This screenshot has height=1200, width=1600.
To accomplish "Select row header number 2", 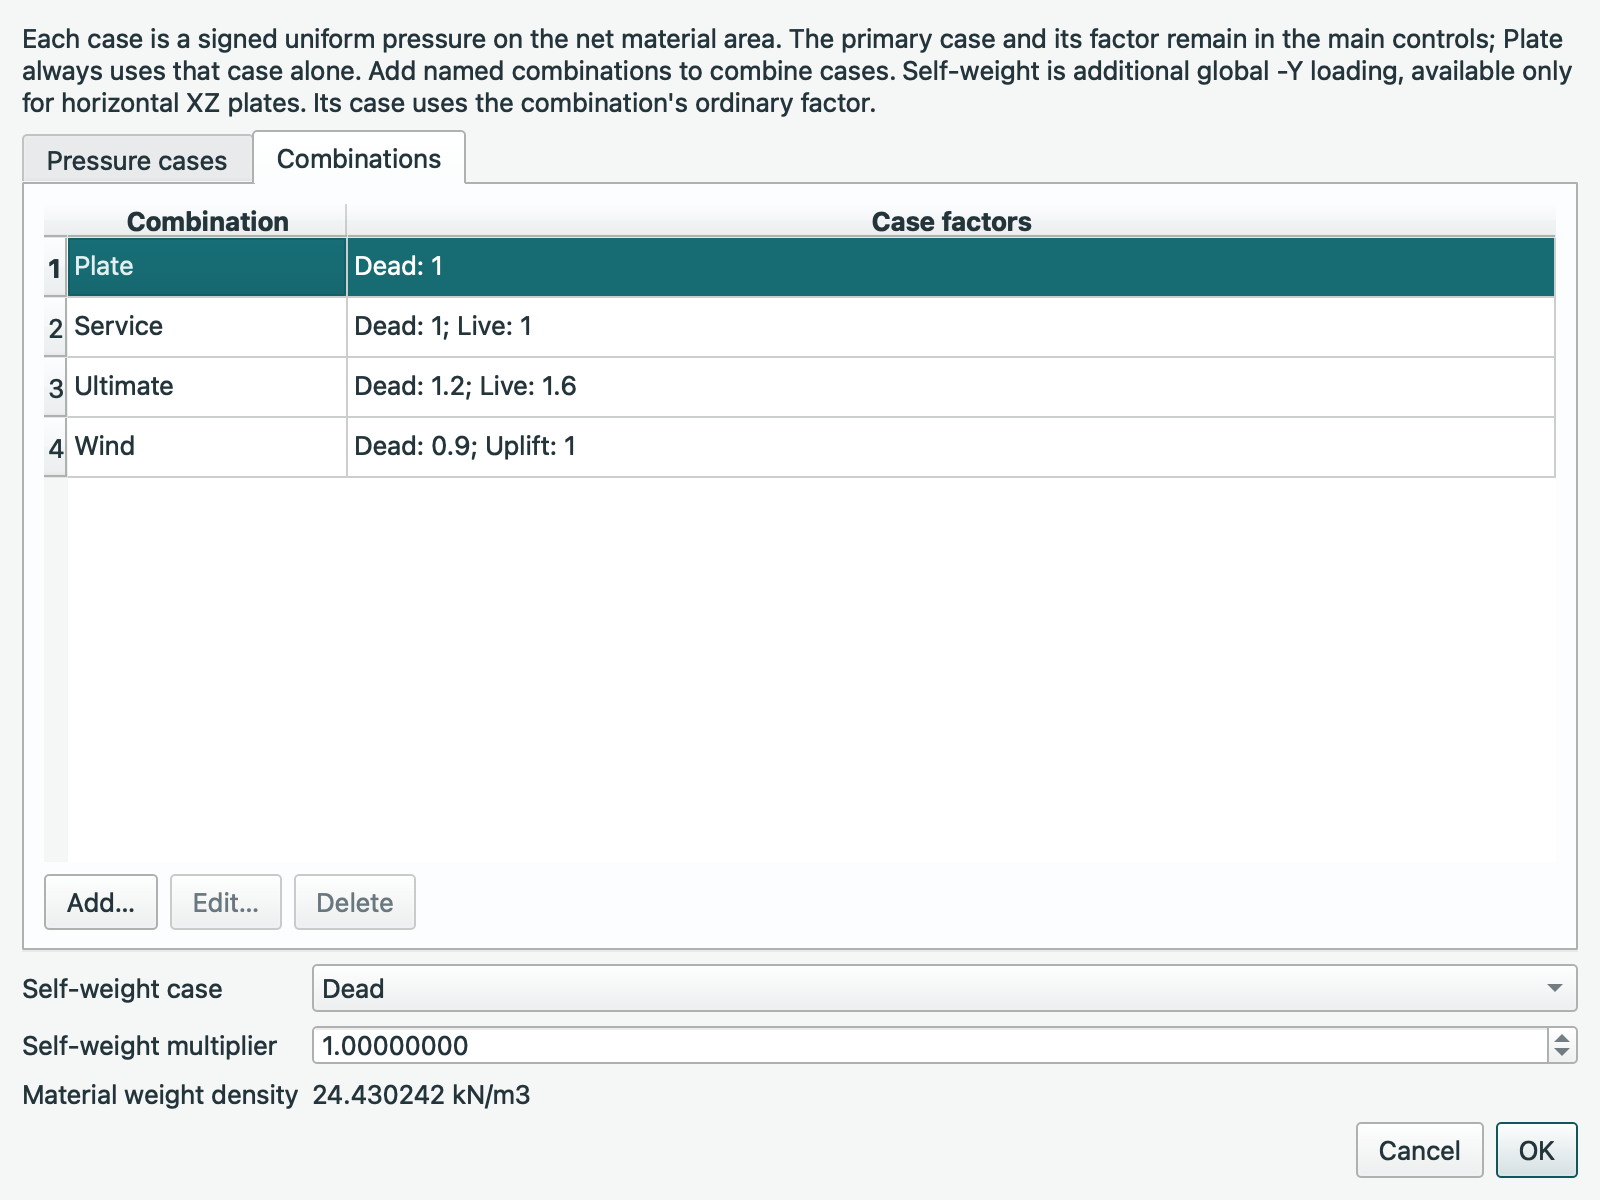I will (55, 327).
